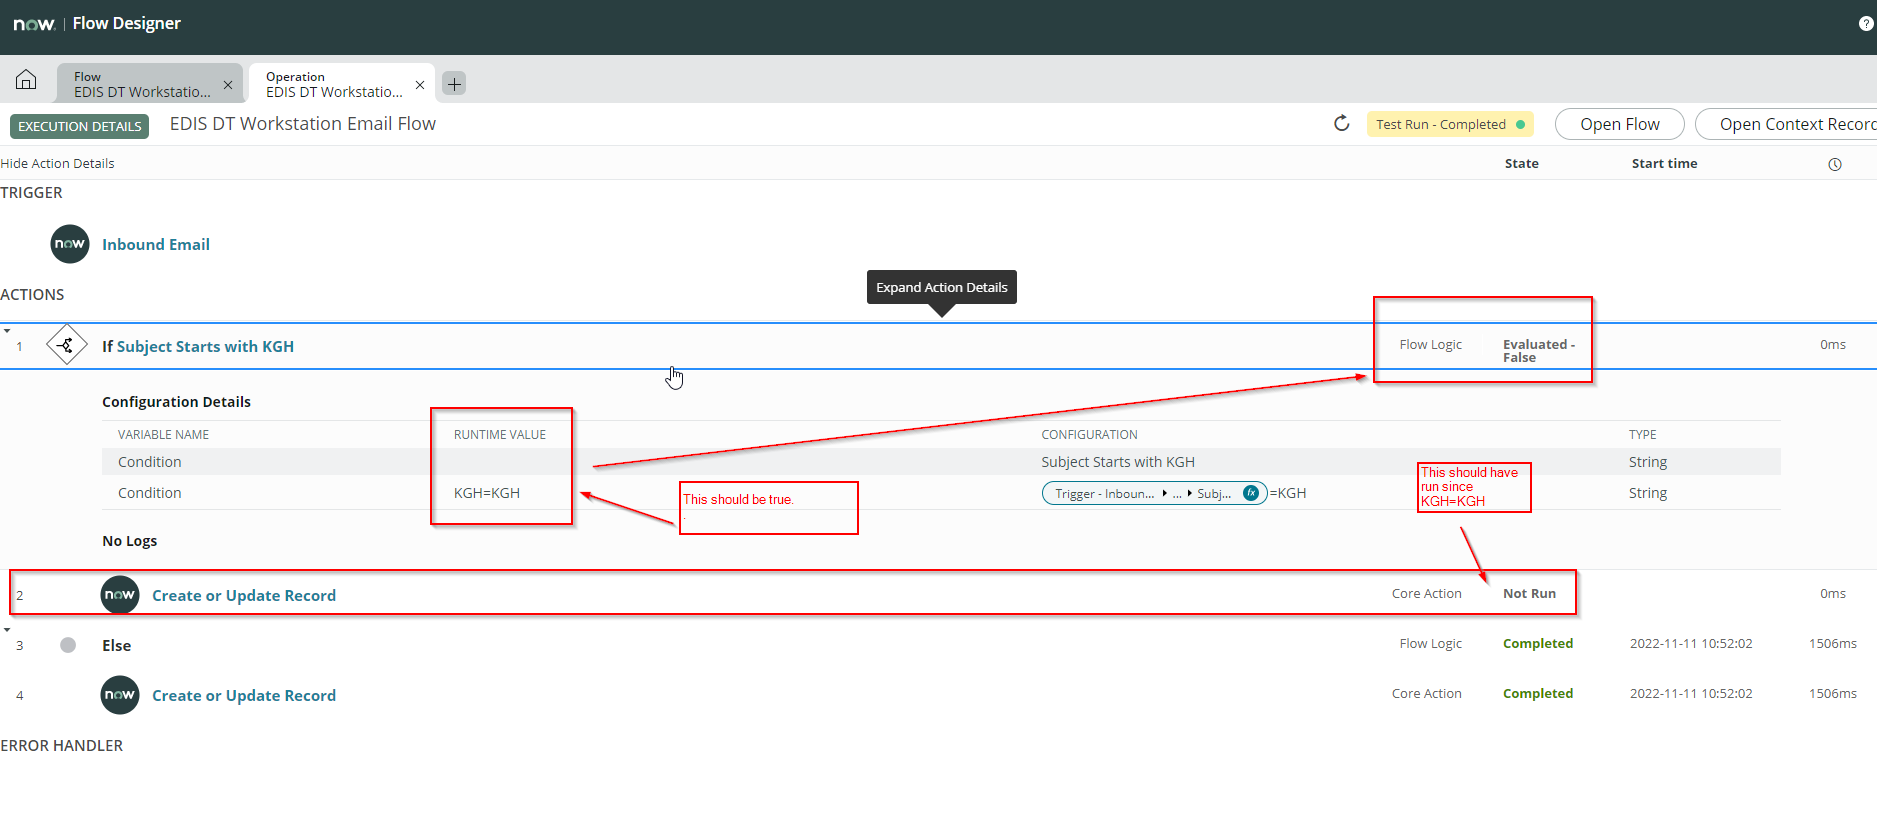Collapse the If step arrow at row 1
The image size is (1877, 834).
tap(7, 331)
